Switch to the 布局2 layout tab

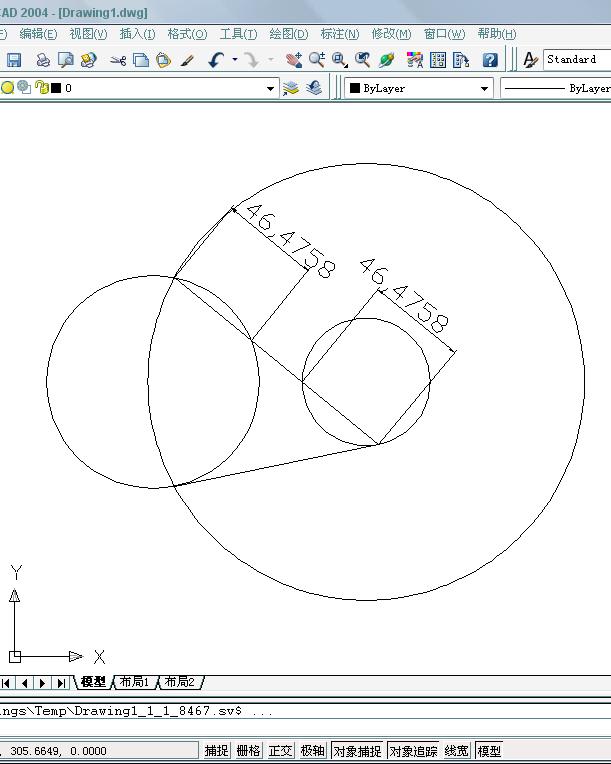pos(179,682)
